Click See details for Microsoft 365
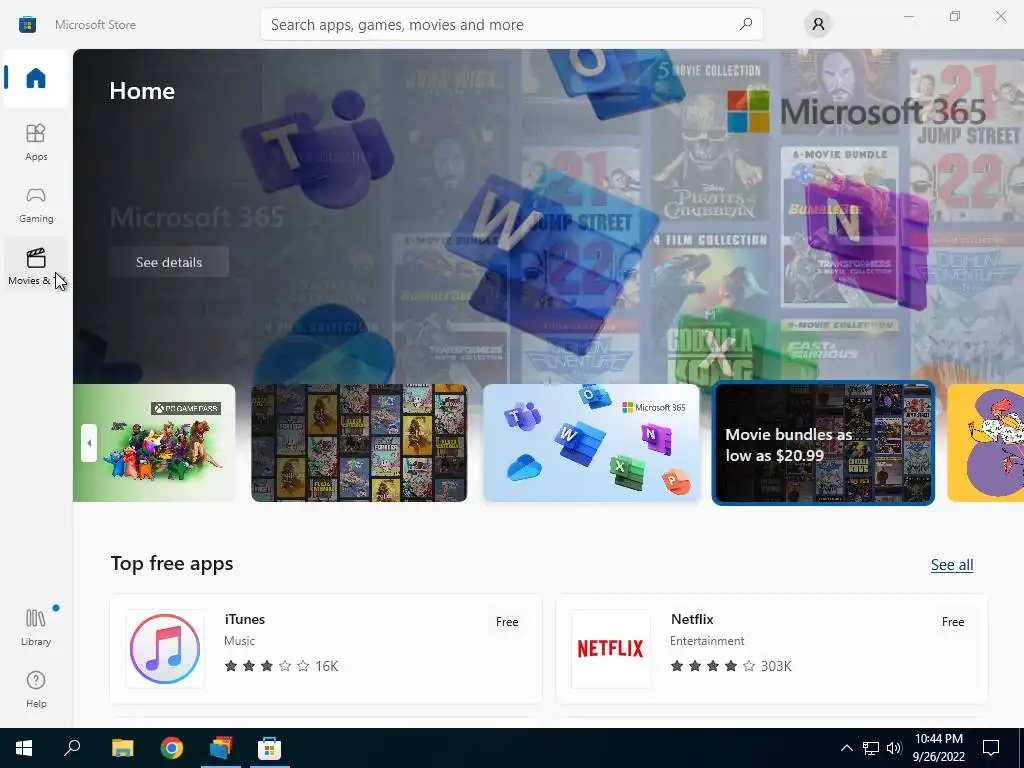This screenshot has height=768, width=1024. pyautogui.click(x=168, y=262)
